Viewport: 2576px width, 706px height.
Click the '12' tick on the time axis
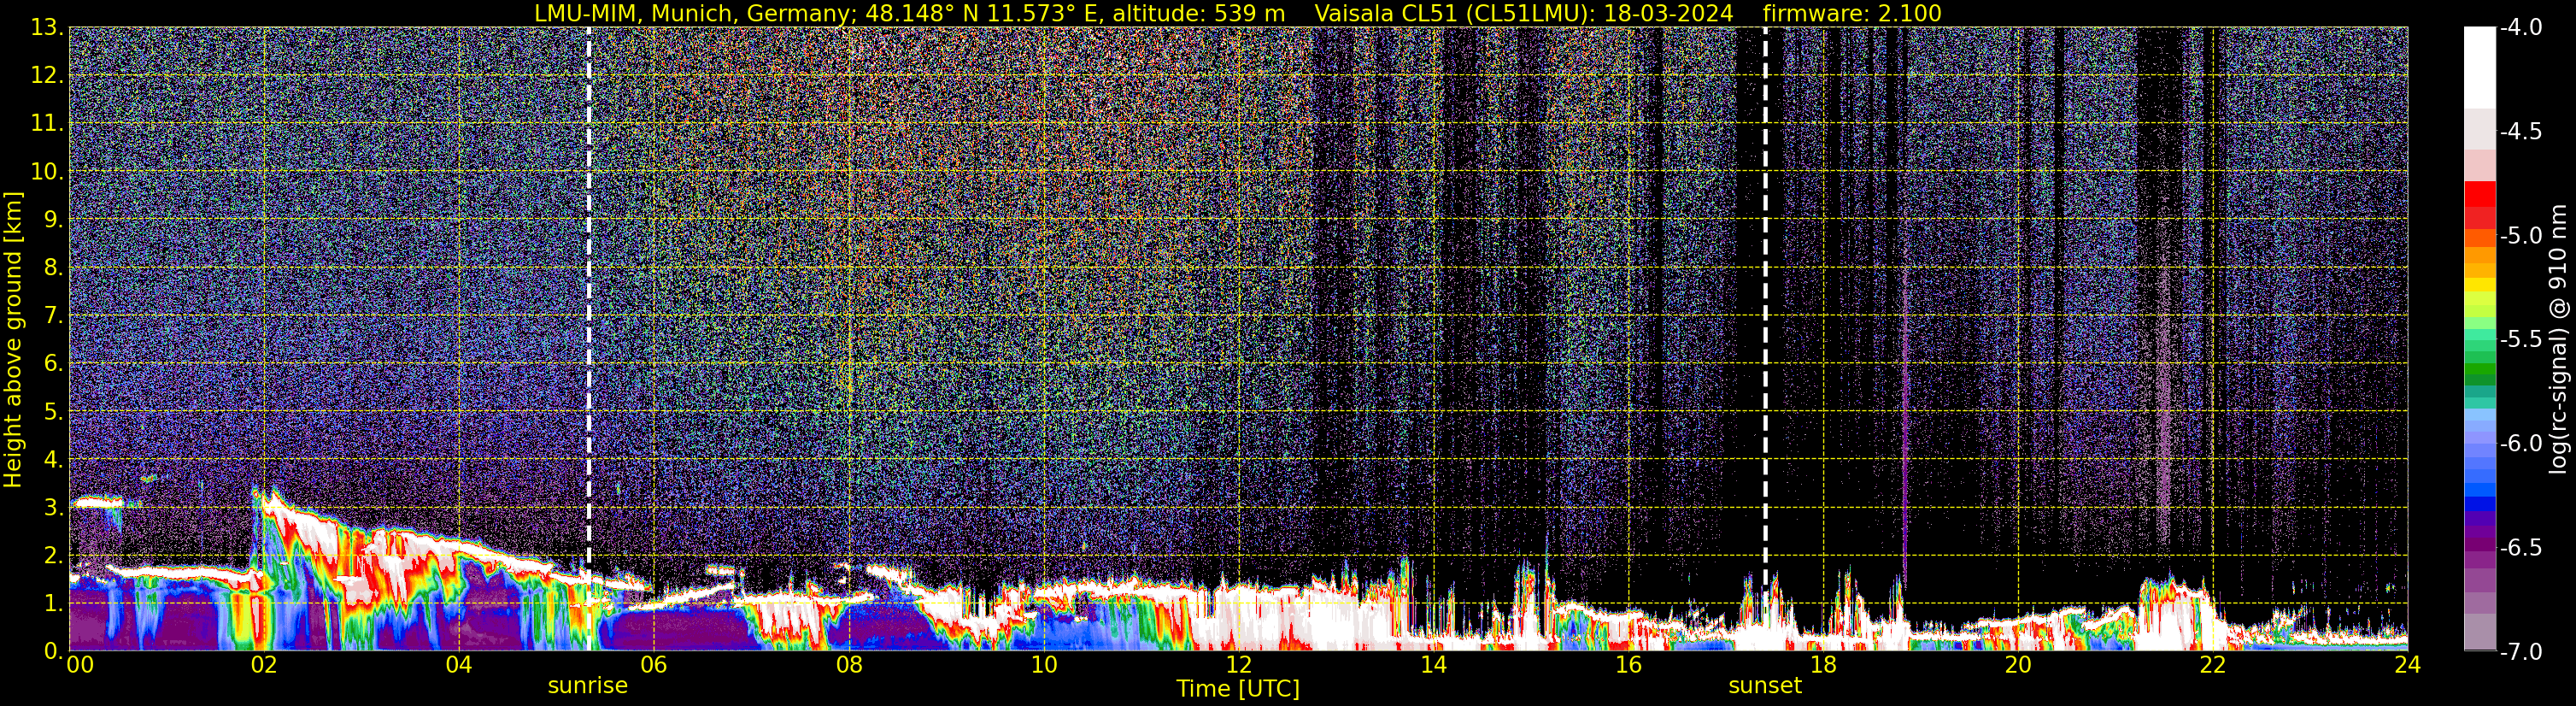point(1239,665)
